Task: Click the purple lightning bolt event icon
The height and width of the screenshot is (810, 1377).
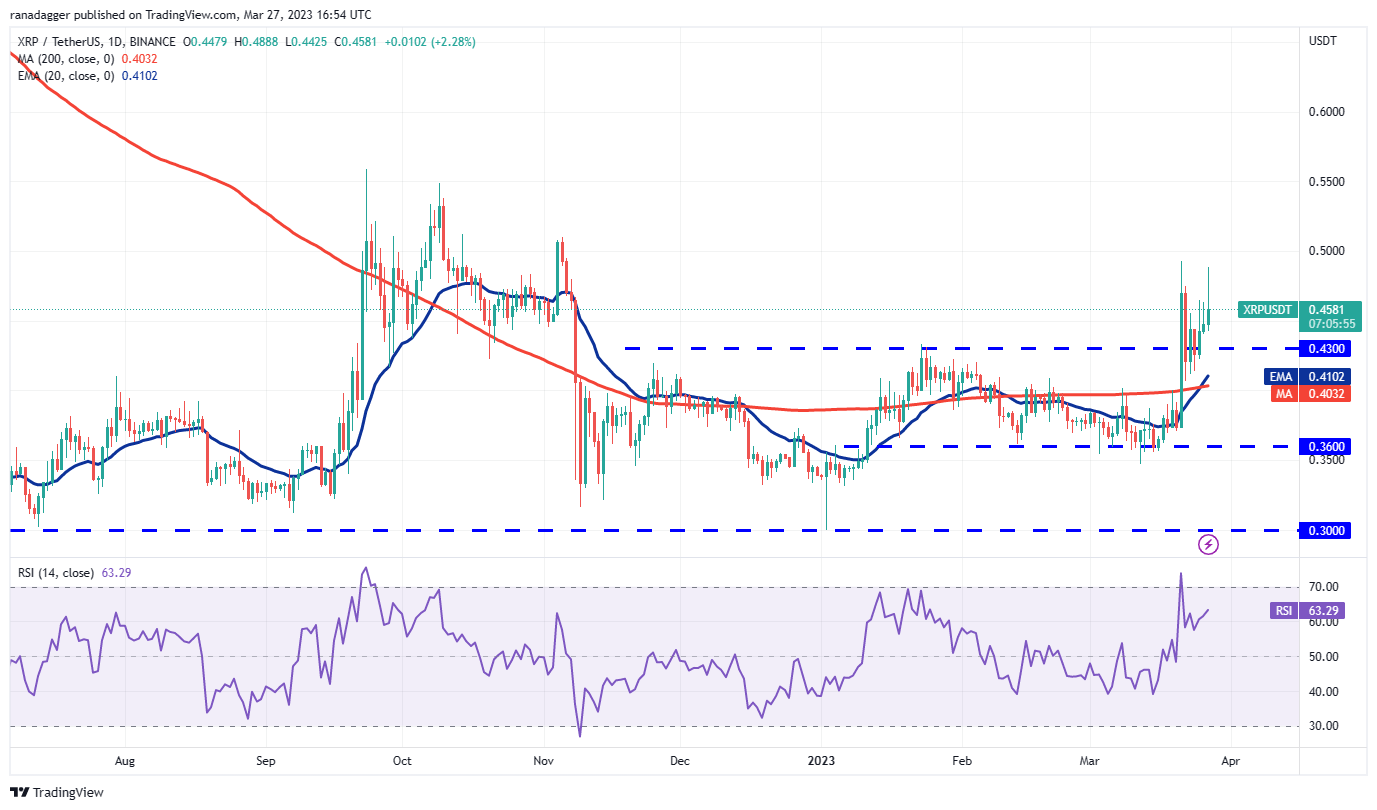Action: (1208, 545)
